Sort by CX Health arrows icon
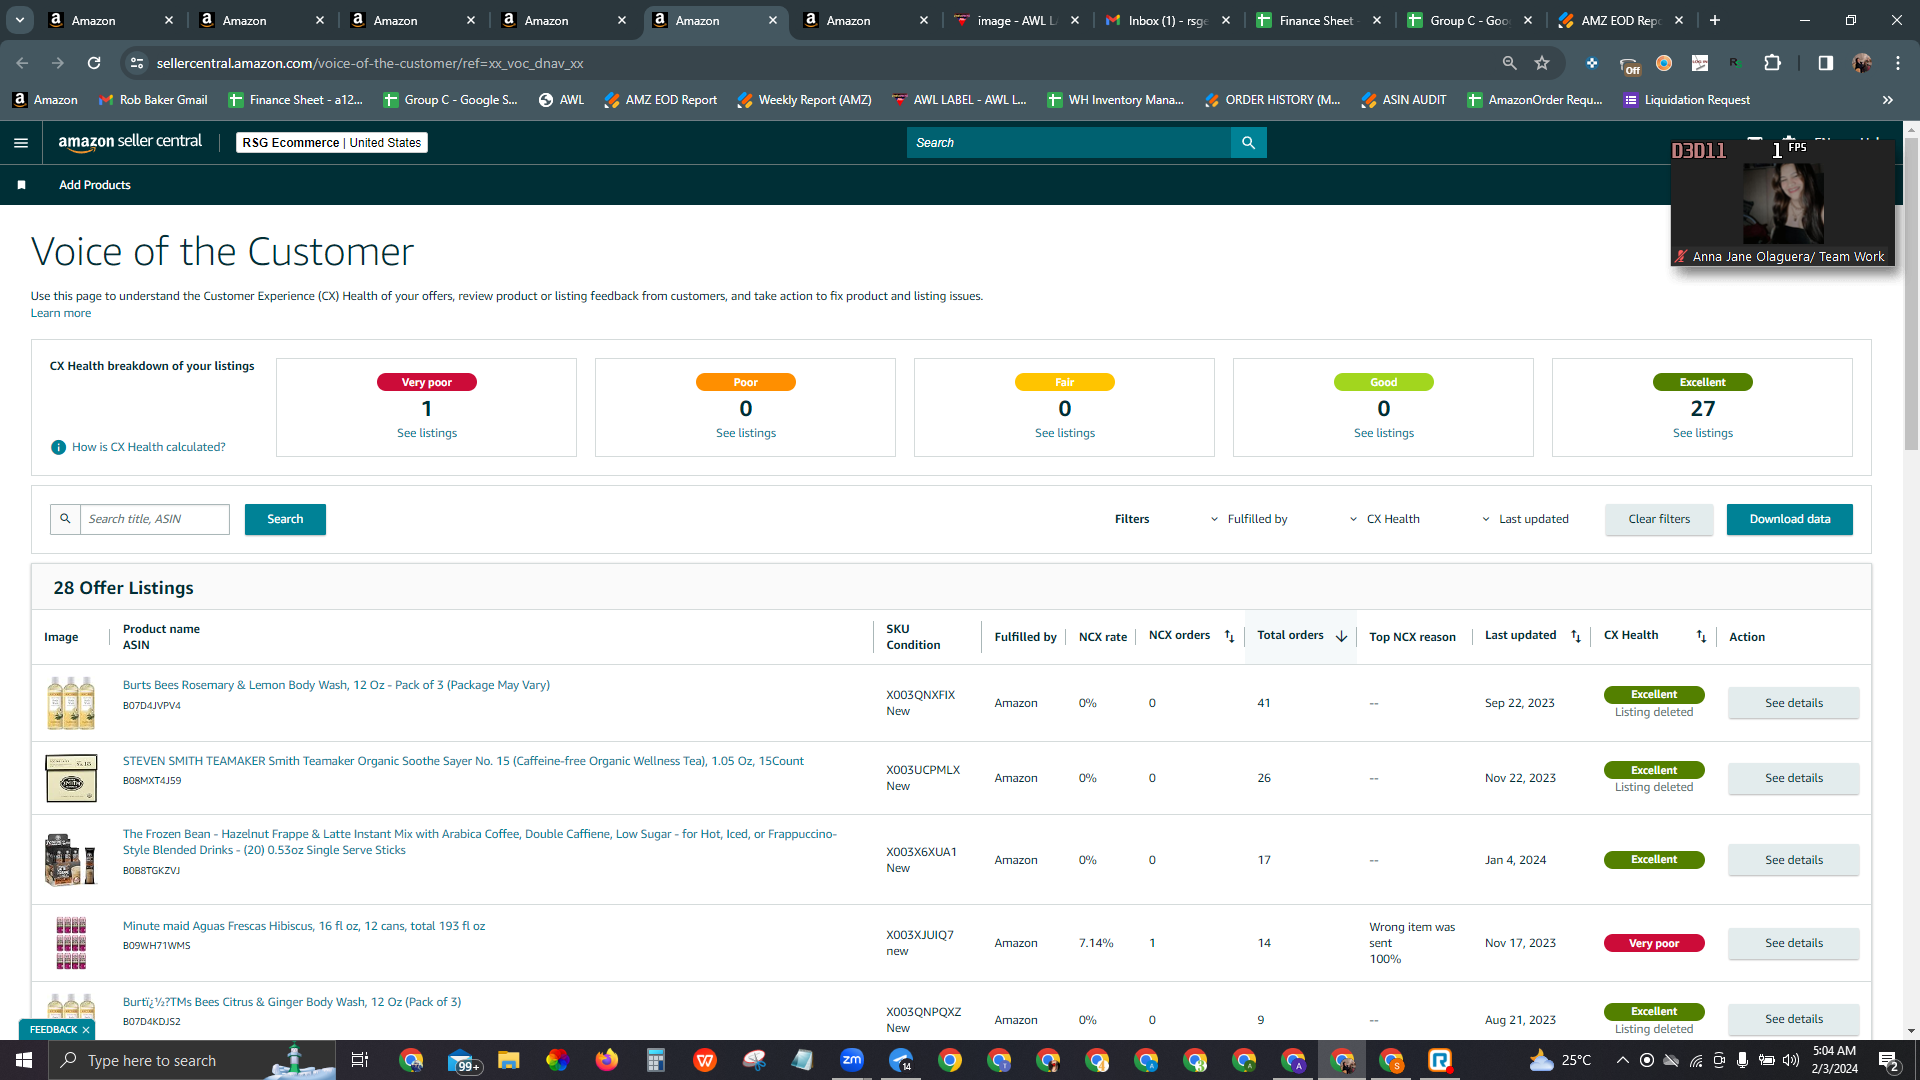The height and width of the screenshot is (1080, 1920). (x=1701, y=636)
